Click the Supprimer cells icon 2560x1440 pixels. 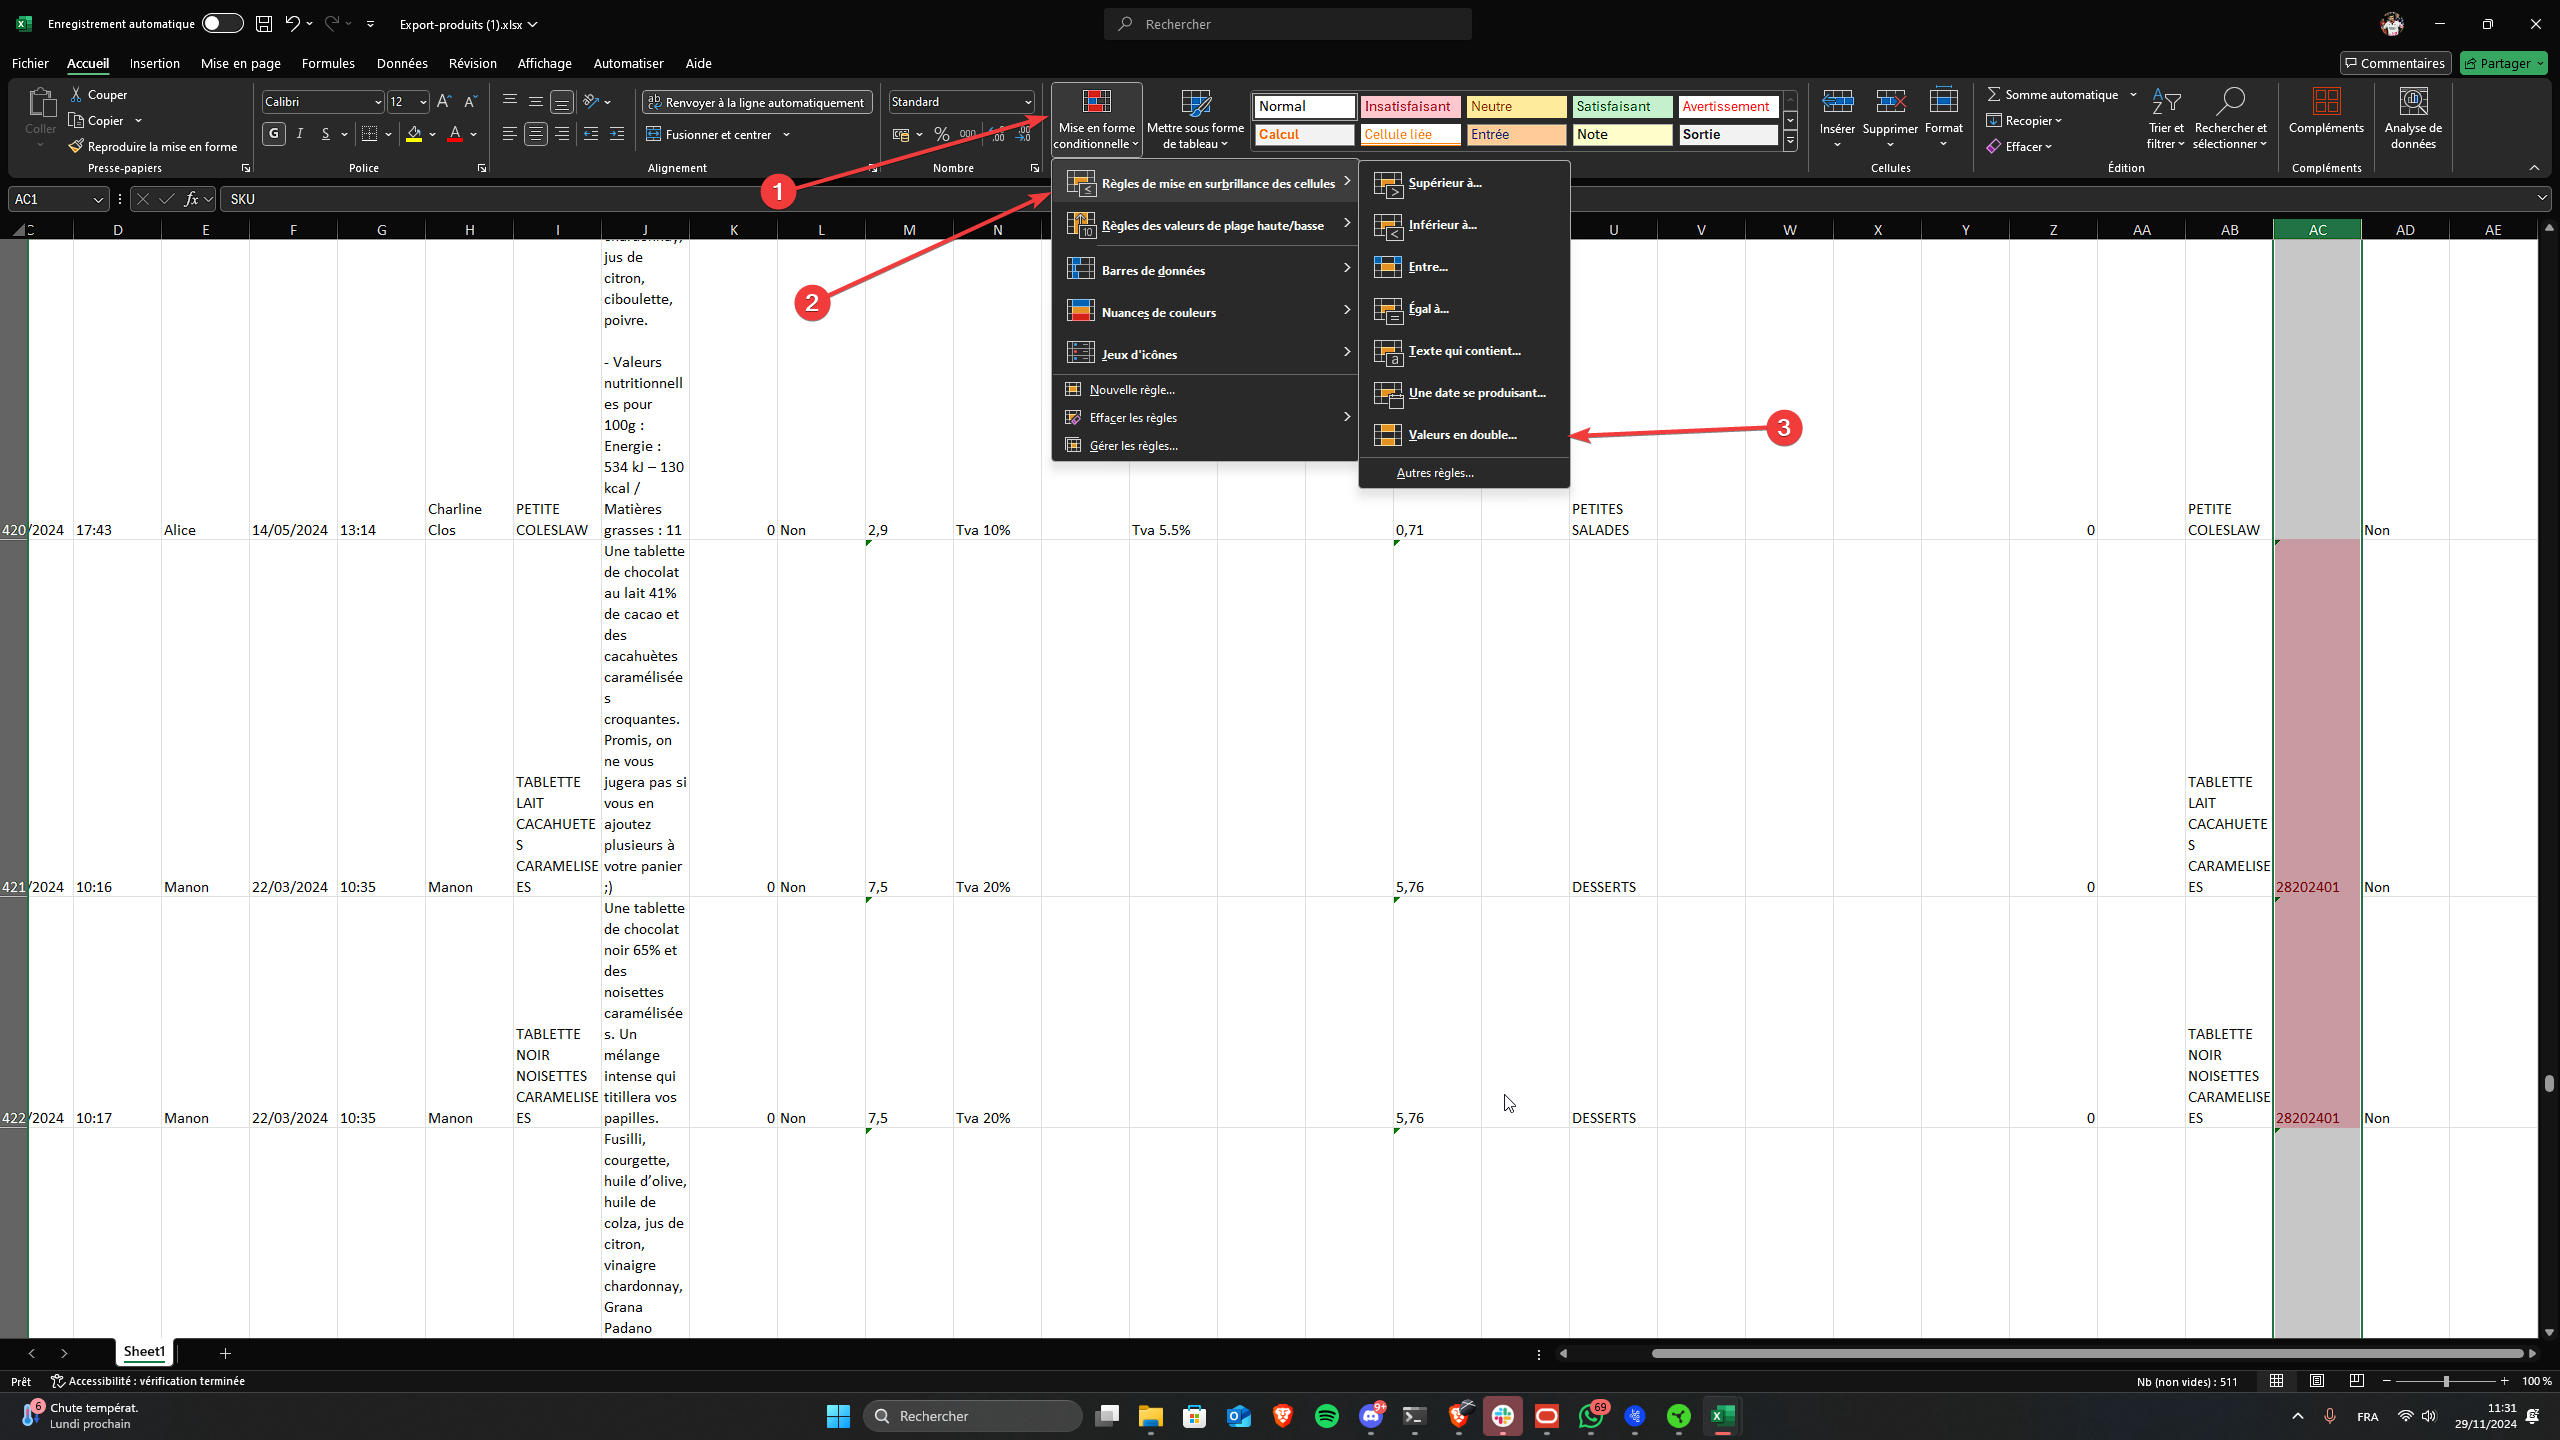1890,101
